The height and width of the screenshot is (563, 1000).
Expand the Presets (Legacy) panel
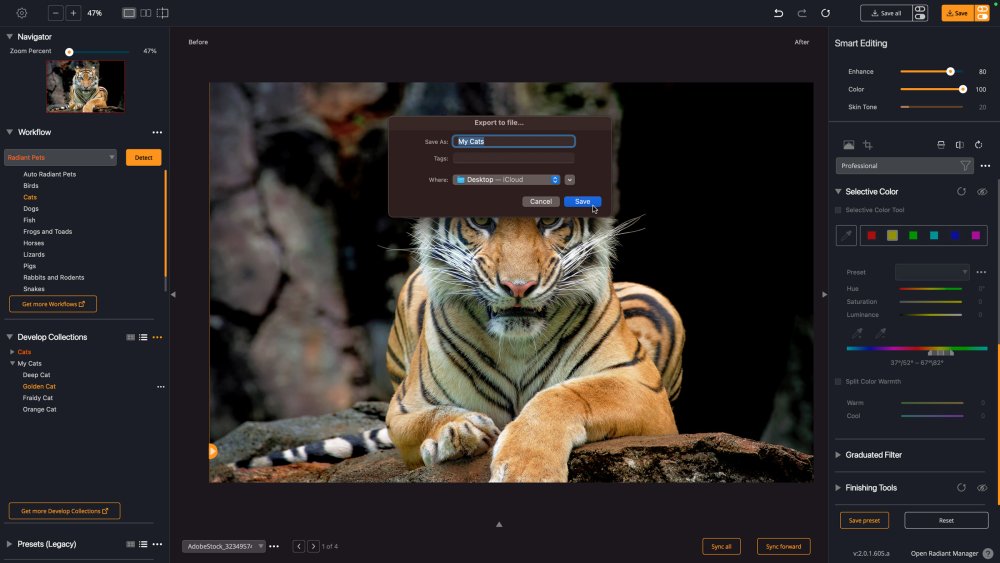pos(10,544)
